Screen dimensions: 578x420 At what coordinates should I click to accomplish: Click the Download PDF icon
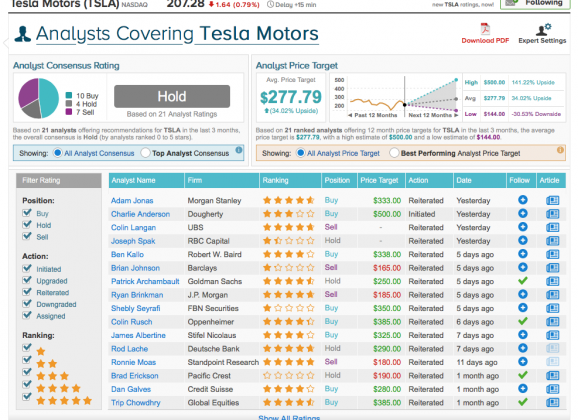pos(485,29)
